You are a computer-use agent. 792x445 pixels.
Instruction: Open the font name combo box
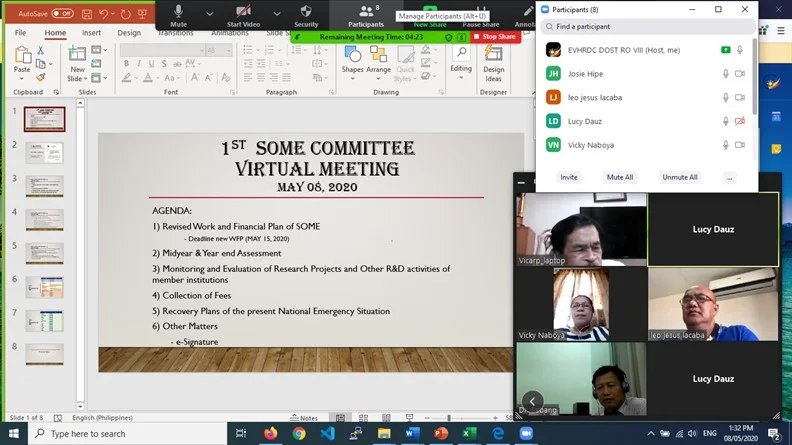162,50
